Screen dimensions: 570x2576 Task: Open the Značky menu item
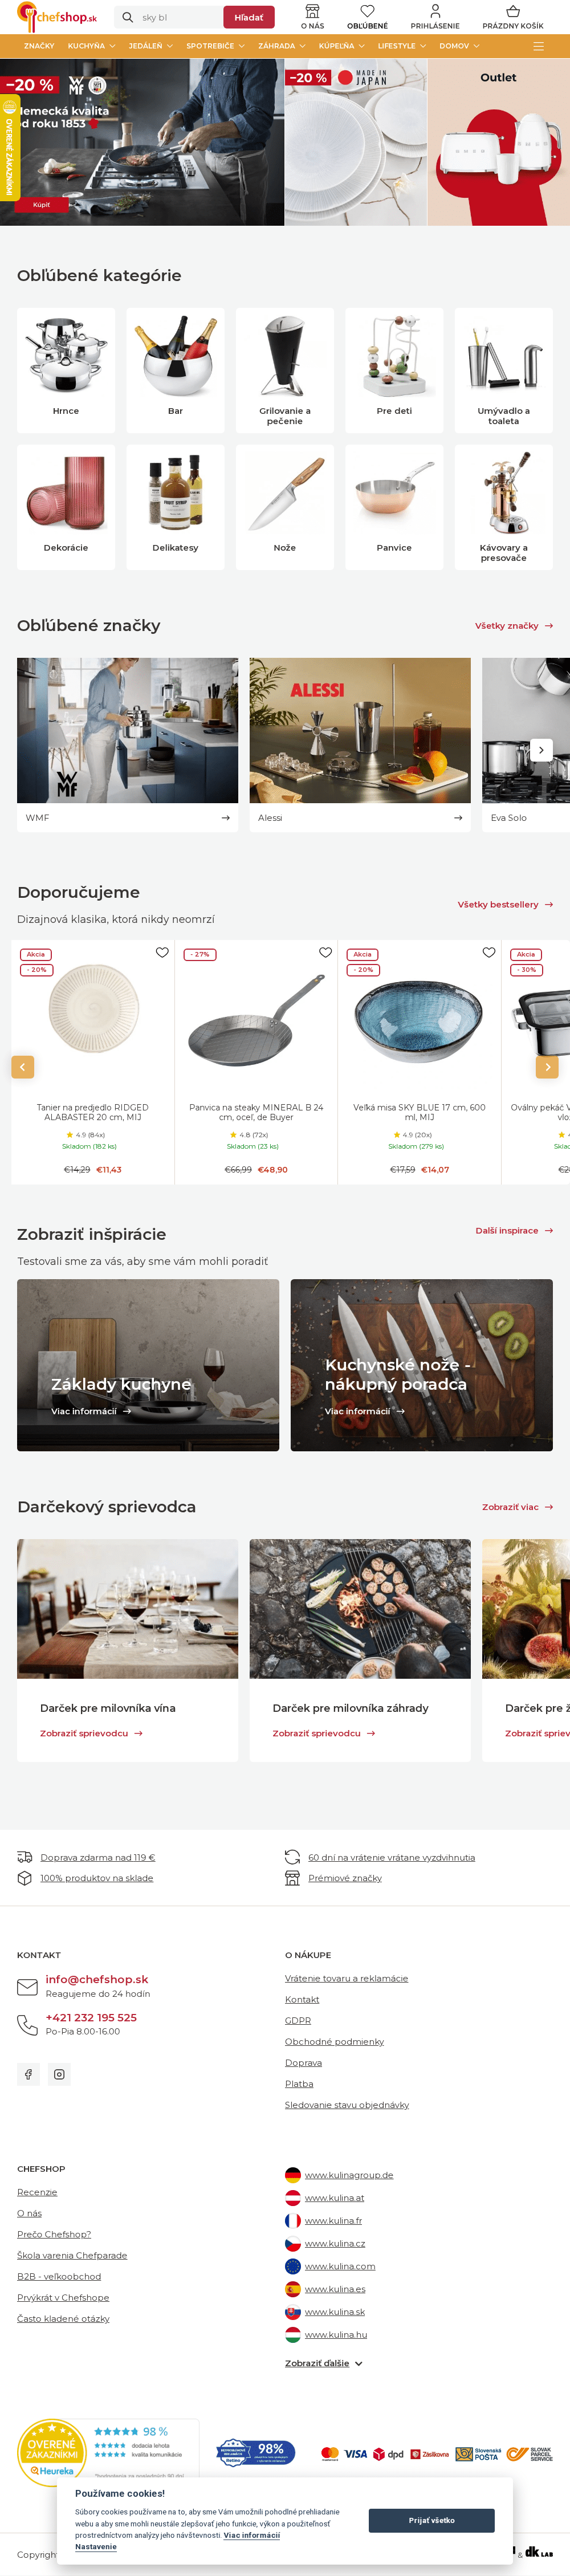click(x=39, y=46)
